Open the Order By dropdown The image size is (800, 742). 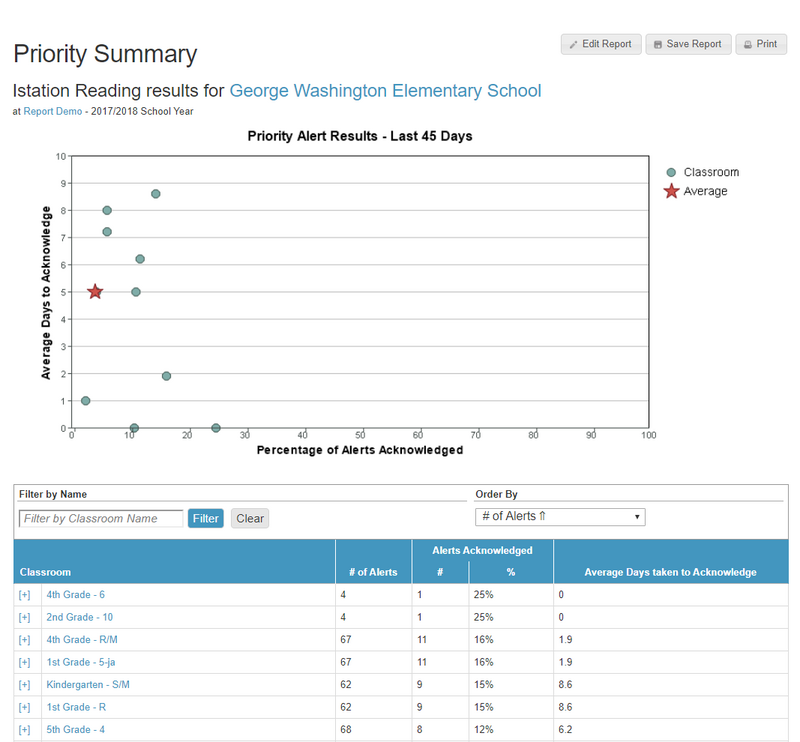click(560, 517)
